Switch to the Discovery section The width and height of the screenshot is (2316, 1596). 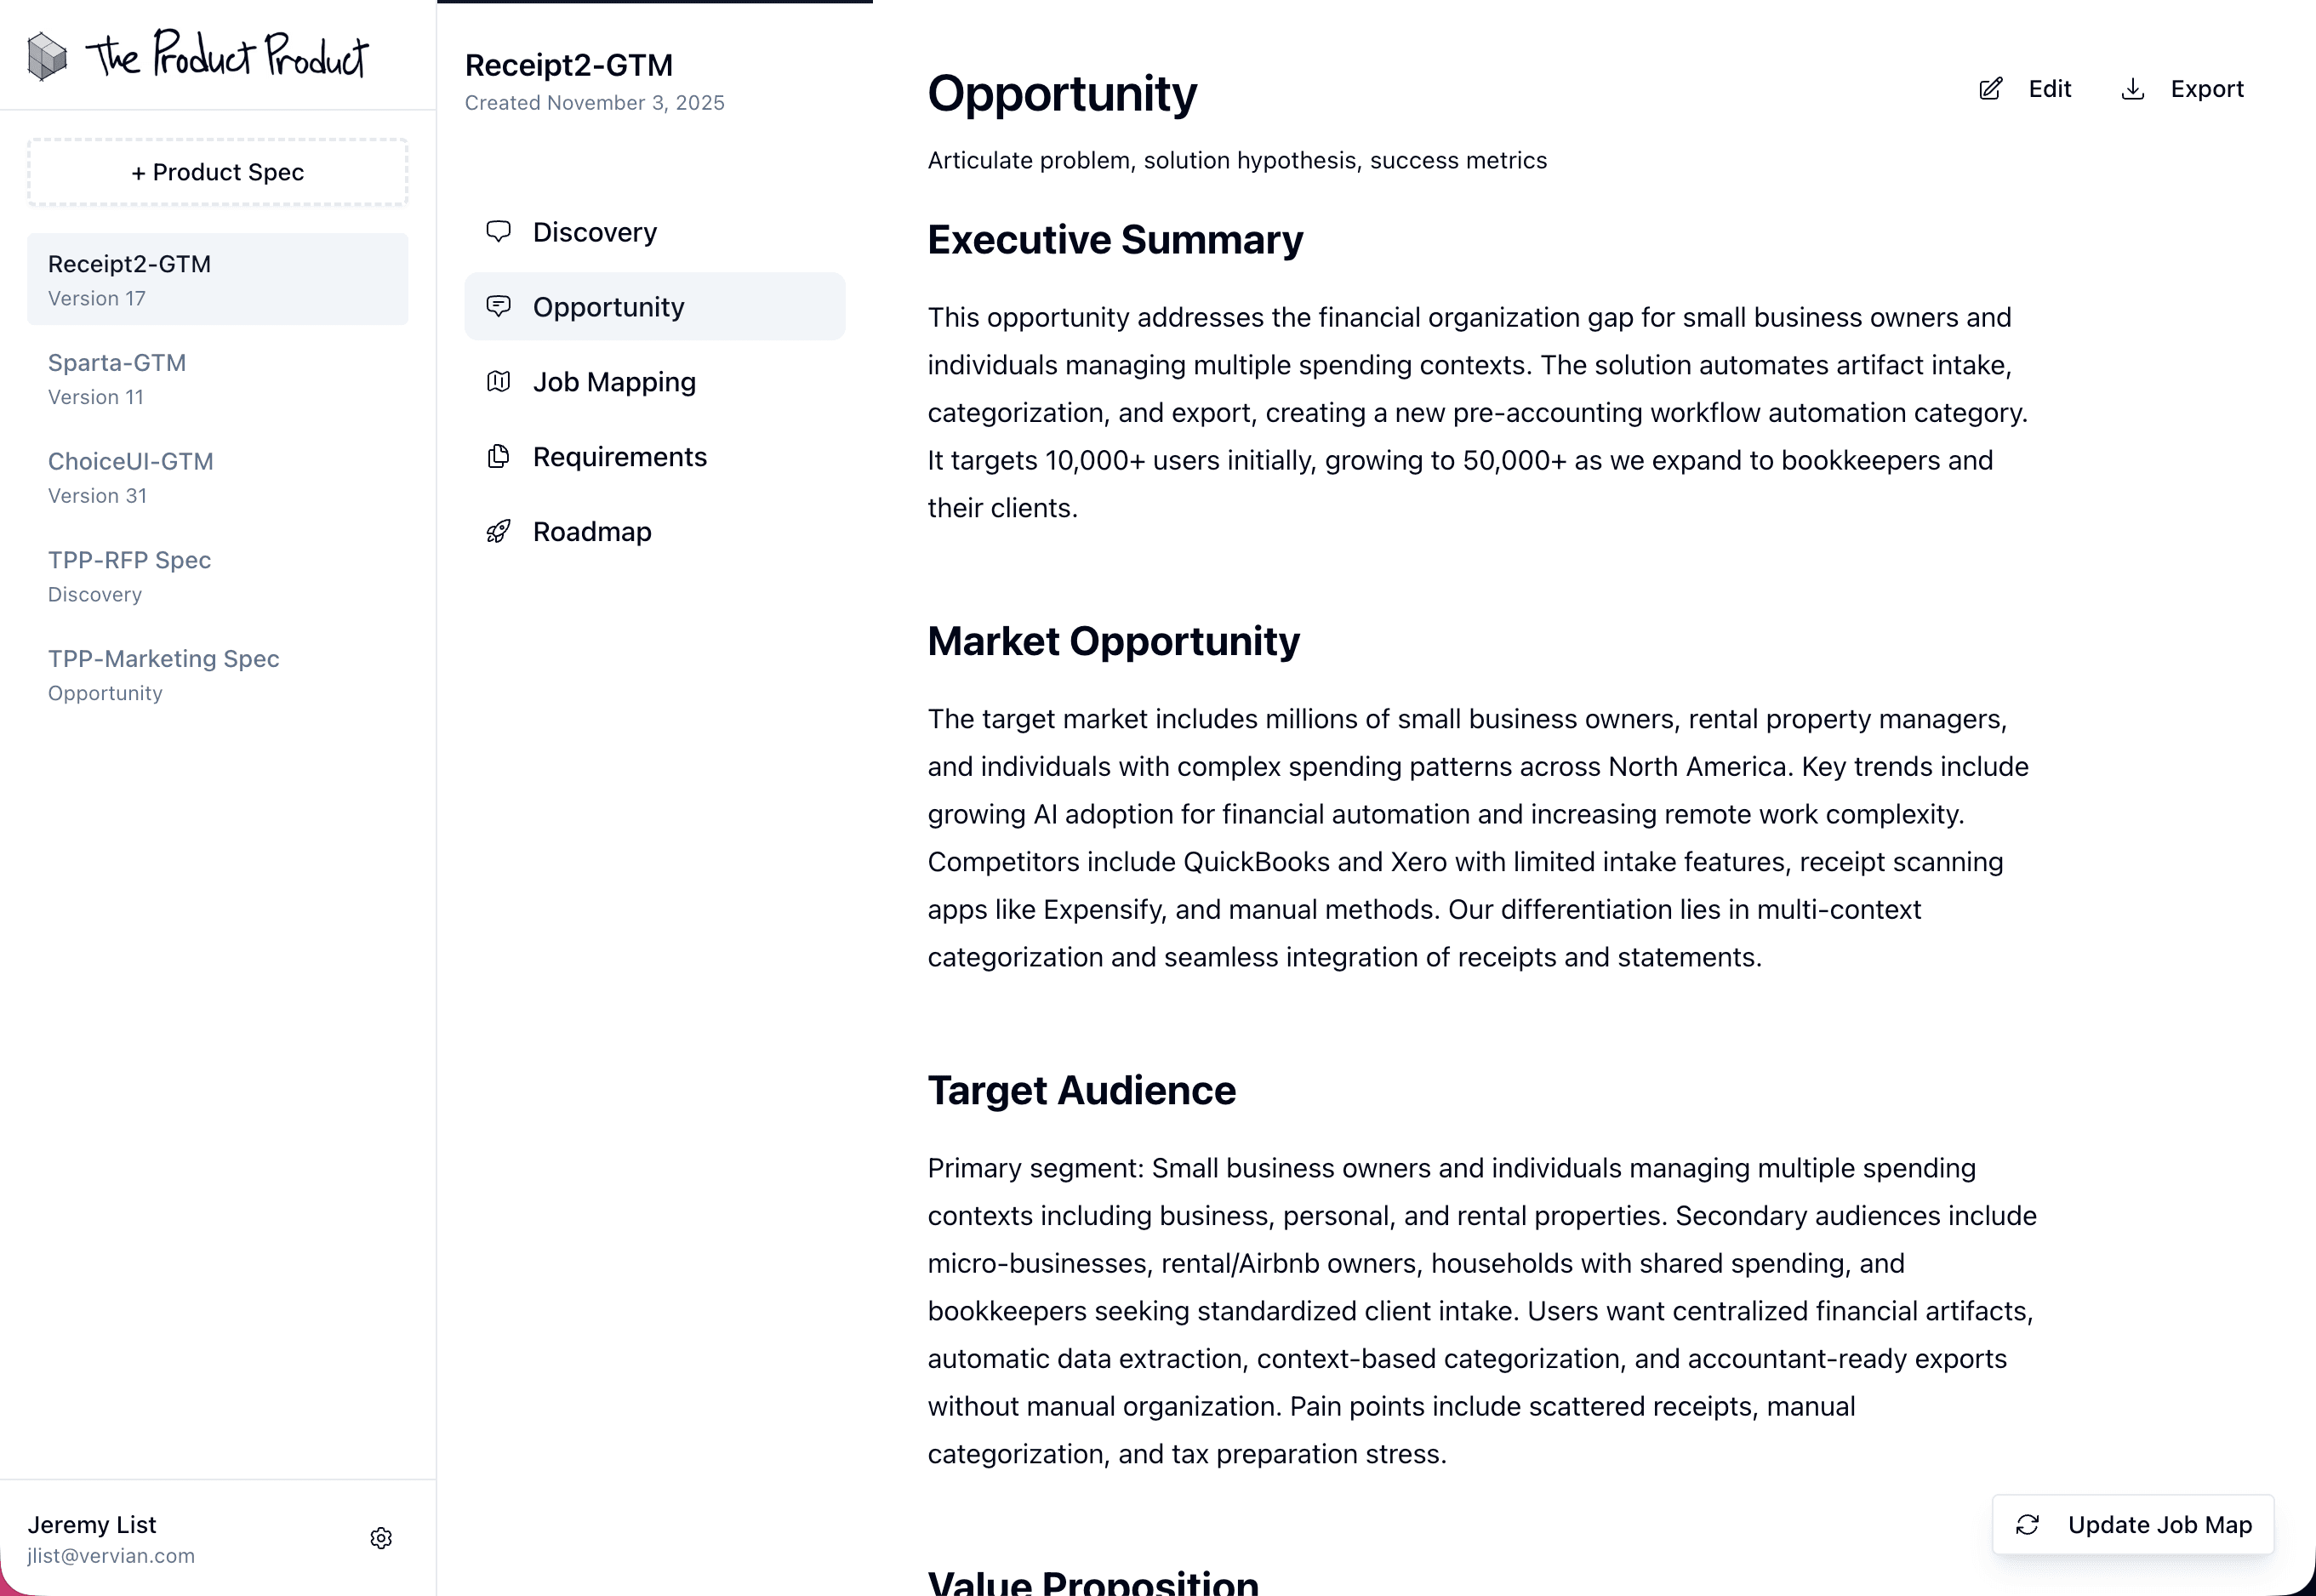[594, 231]
